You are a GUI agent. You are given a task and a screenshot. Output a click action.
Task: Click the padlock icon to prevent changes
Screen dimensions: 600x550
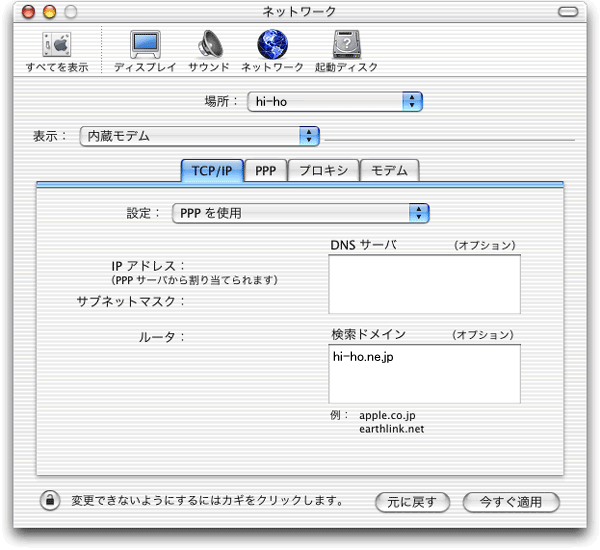tap(50, 500)
